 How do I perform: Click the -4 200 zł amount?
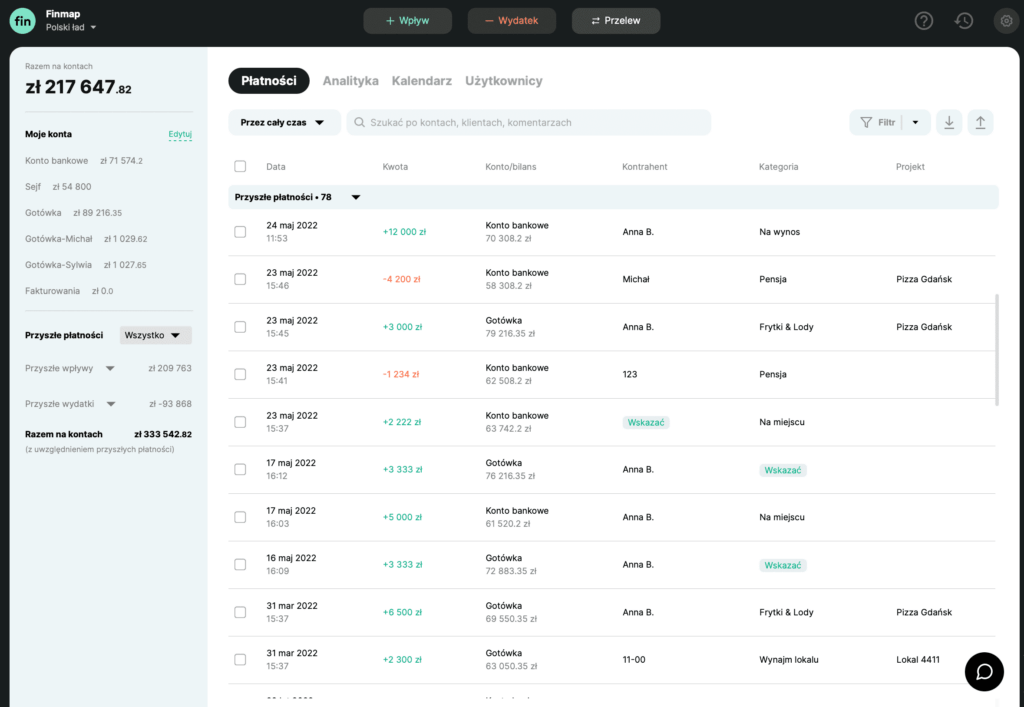[x=402, y=279]
